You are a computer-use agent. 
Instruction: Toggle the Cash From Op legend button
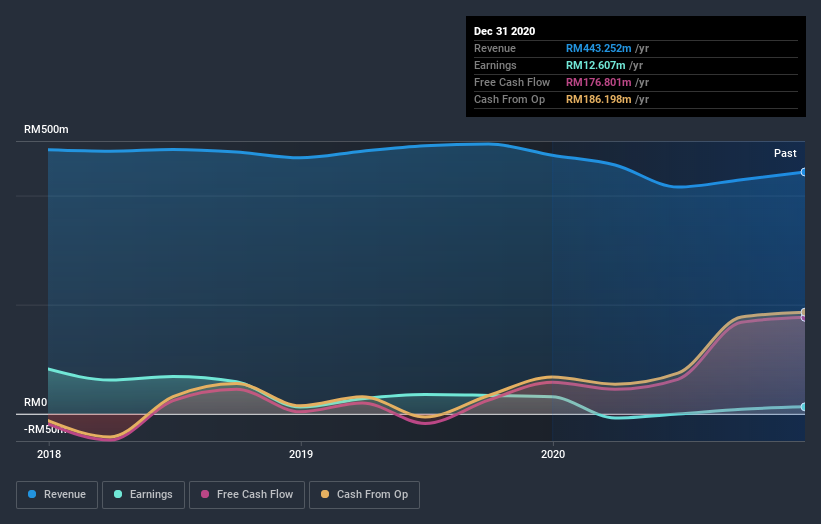[x=364, y=495]
